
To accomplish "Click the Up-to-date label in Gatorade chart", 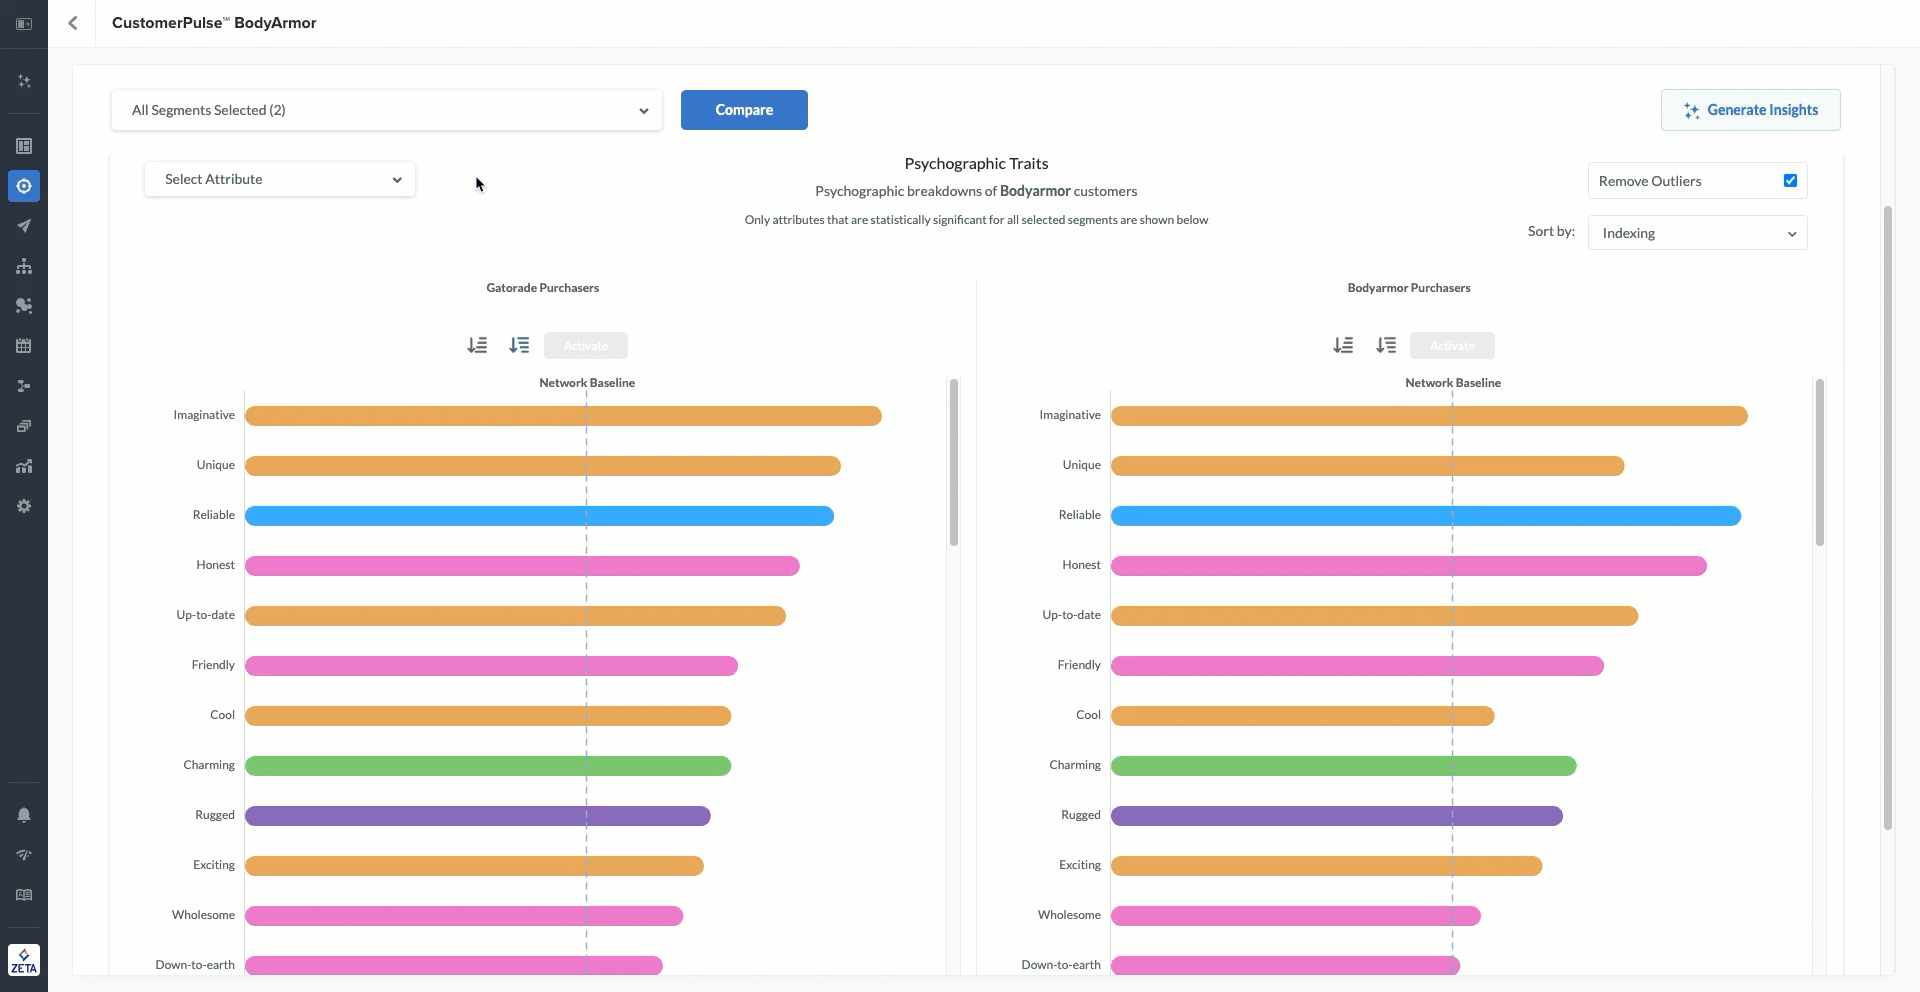I will 205,615.
